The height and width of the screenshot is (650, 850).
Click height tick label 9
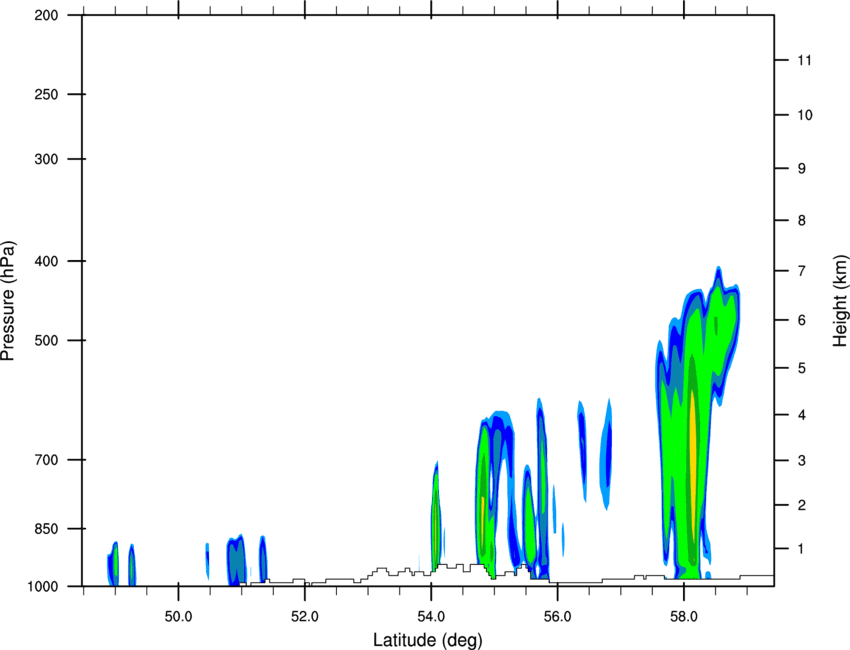[802, 169]
